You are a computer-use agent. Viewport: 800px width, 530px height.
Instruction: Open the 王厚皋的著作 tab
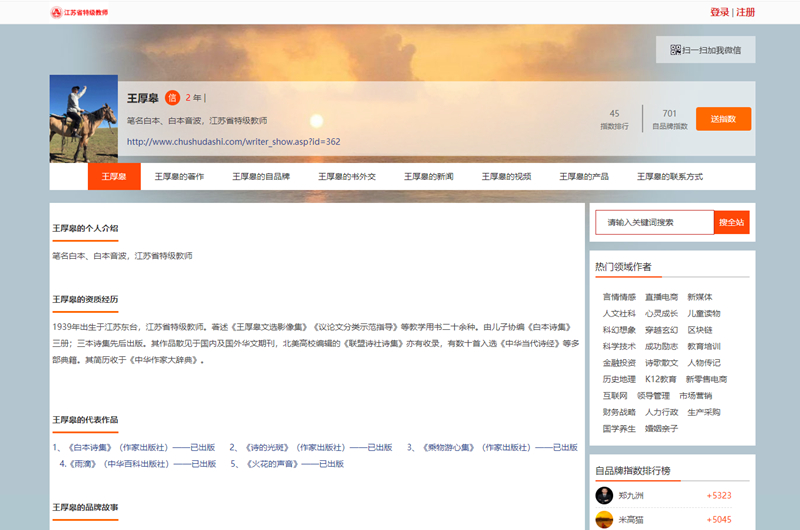click(179, 176)
